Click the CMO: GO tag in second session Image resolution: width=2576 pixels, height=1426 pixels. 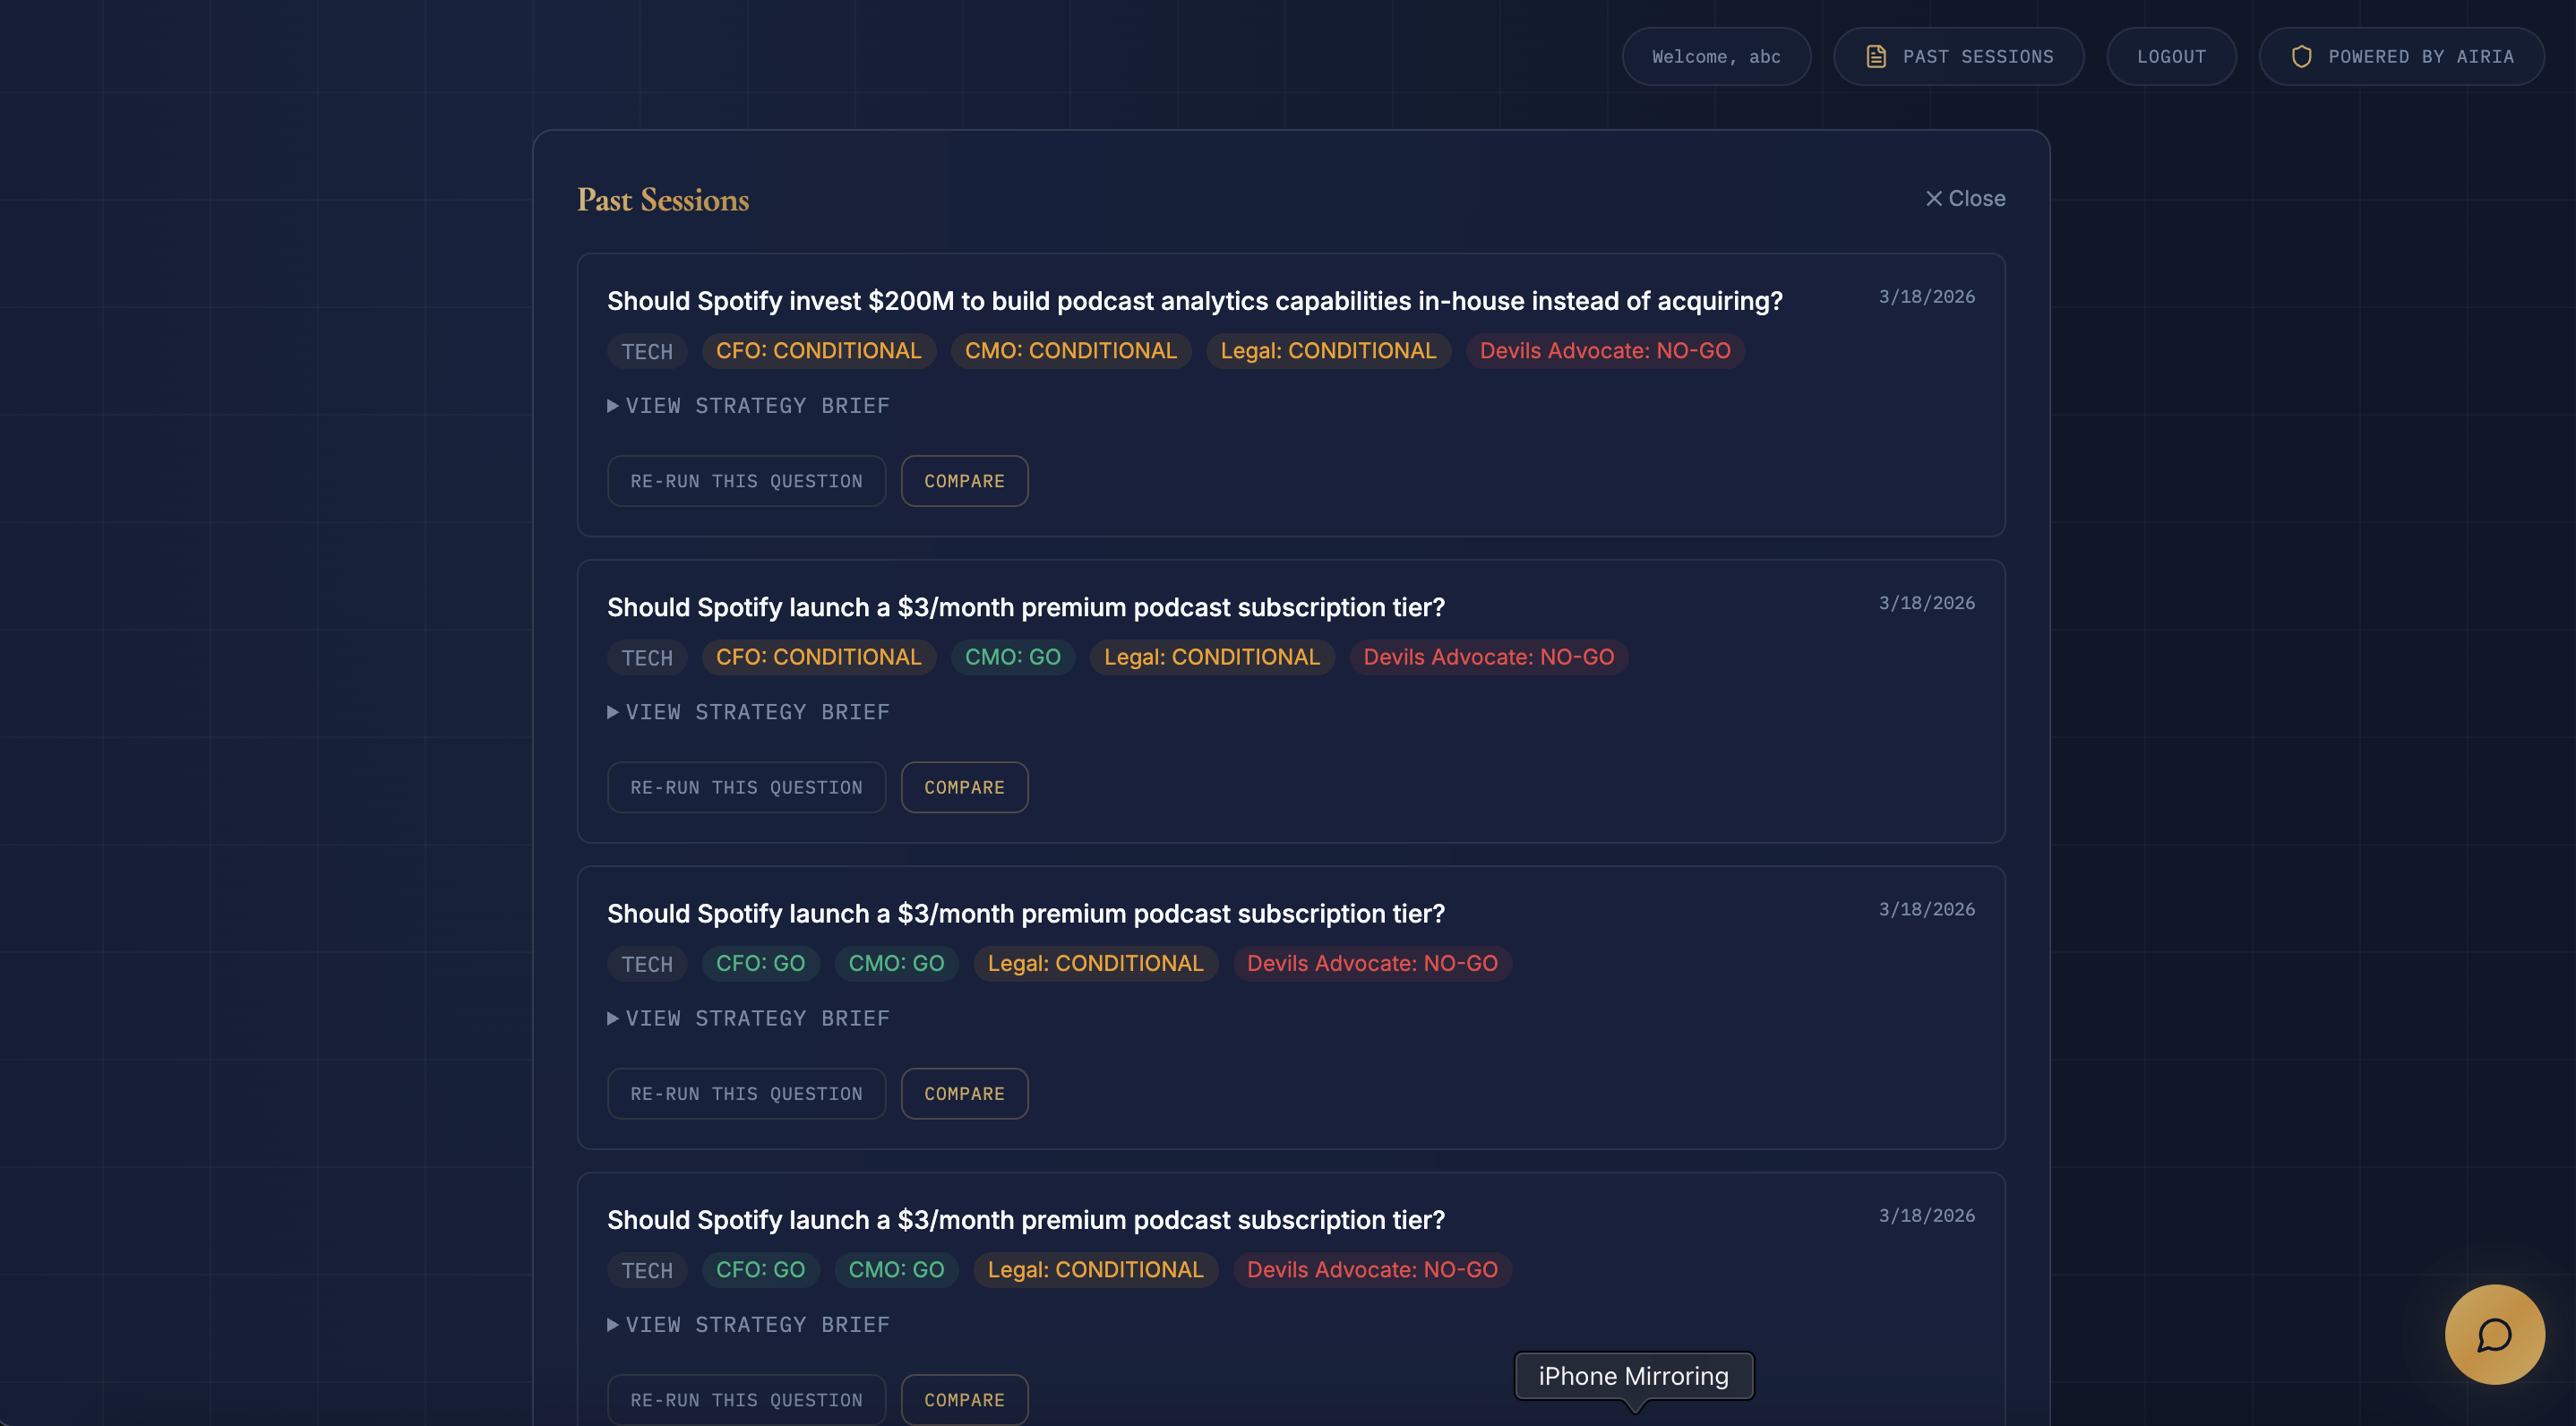(1012, 657)
